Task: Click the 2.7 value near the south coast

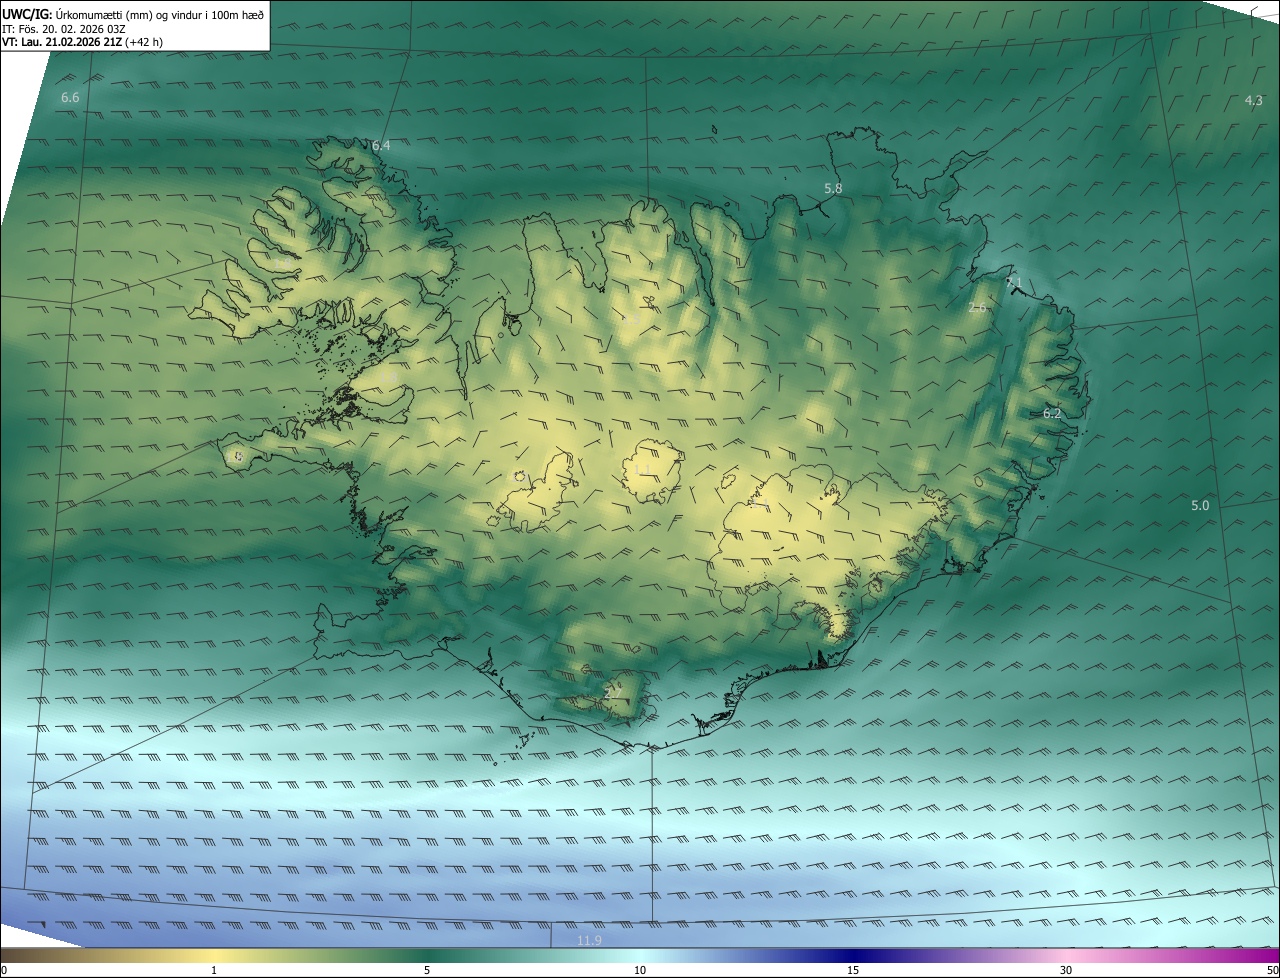Action: coord(613,692)
